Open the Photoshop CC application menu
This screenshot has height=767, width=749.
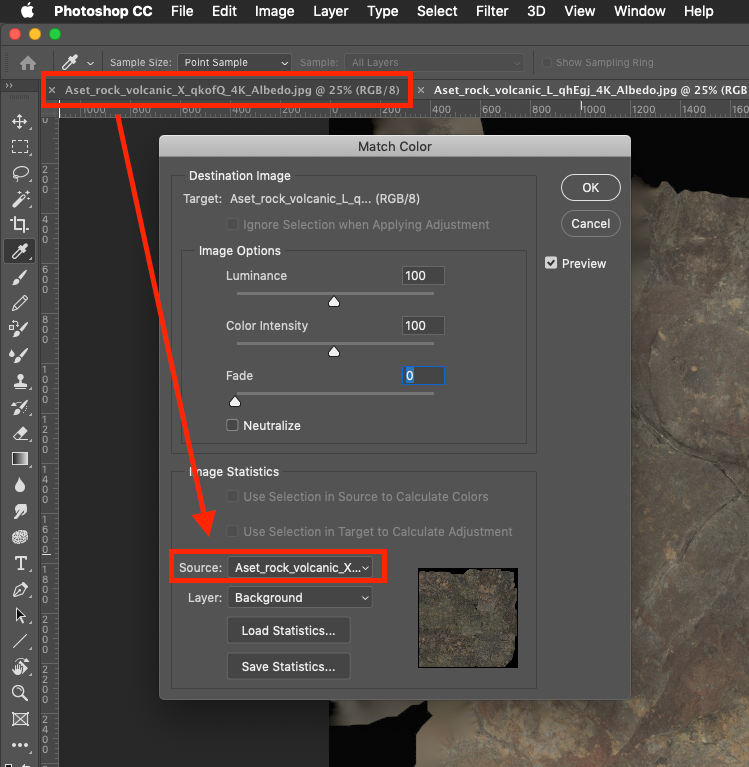(x=103, y=11)
